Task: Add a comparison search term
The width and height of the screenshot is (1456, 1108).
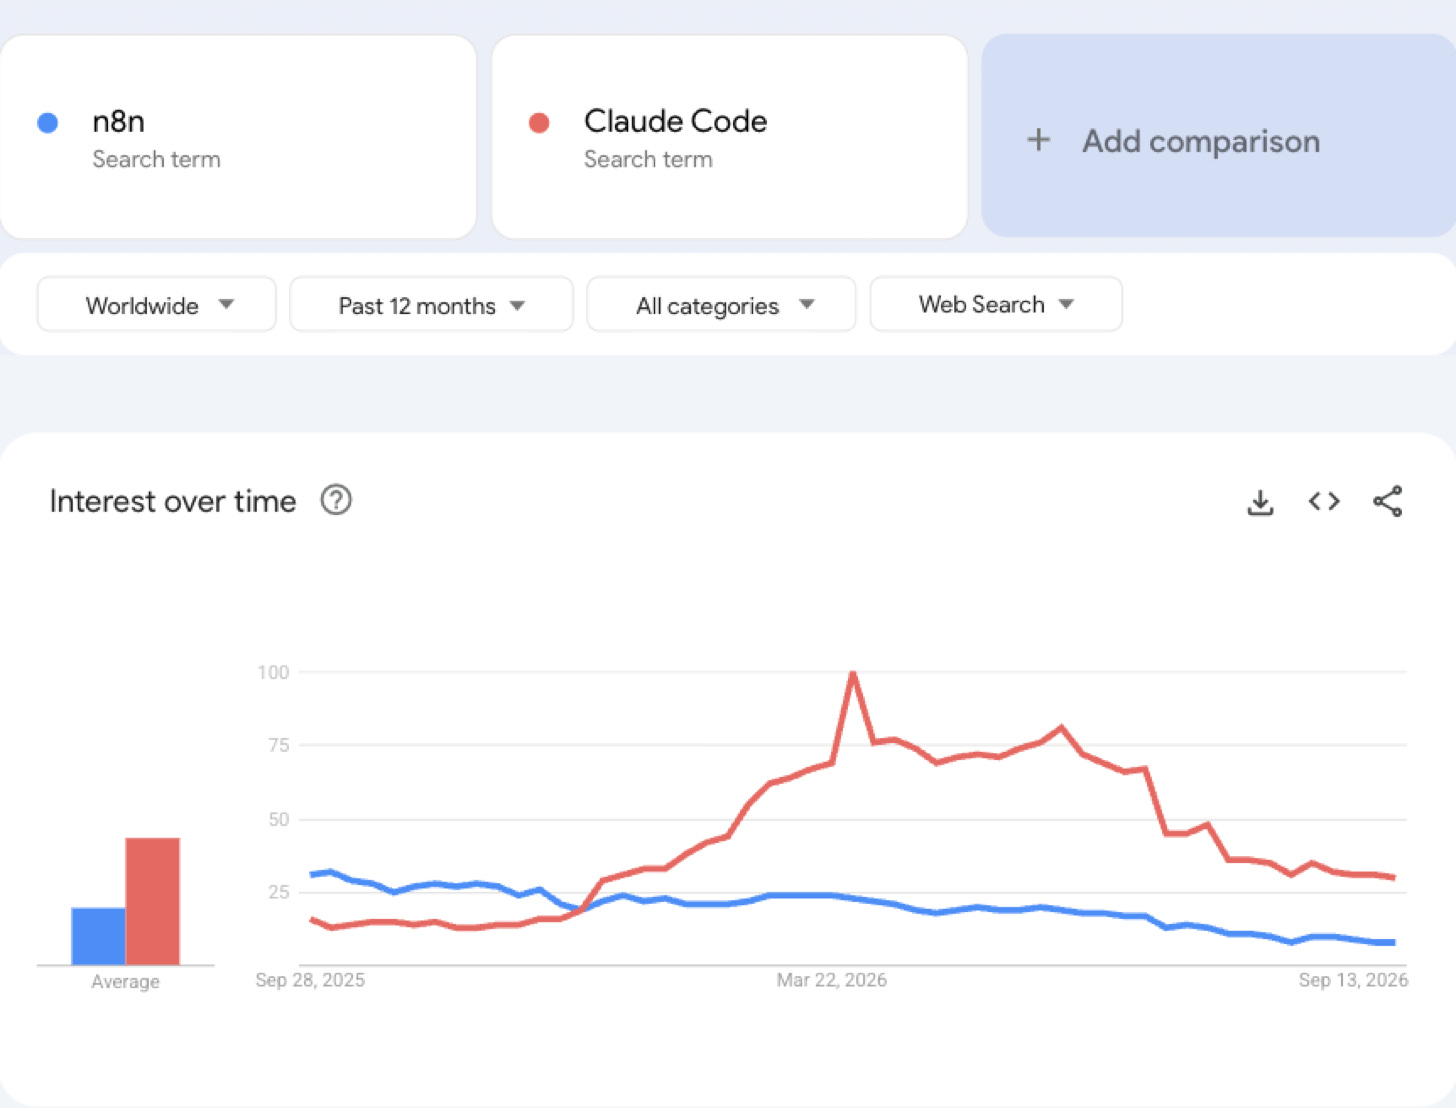Action: click(x=1218, y=137)
